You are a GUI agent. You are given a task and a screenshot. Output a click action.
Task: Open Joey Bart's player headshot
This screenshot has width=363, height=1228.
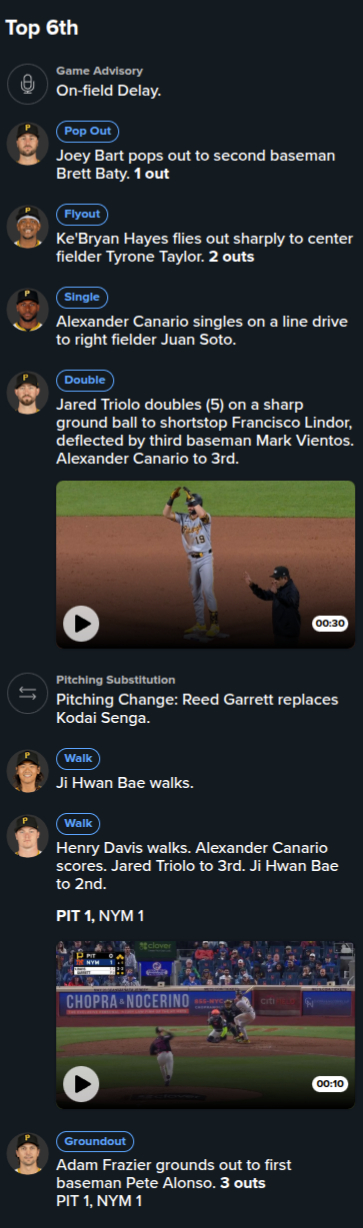(x=28, y=143)
